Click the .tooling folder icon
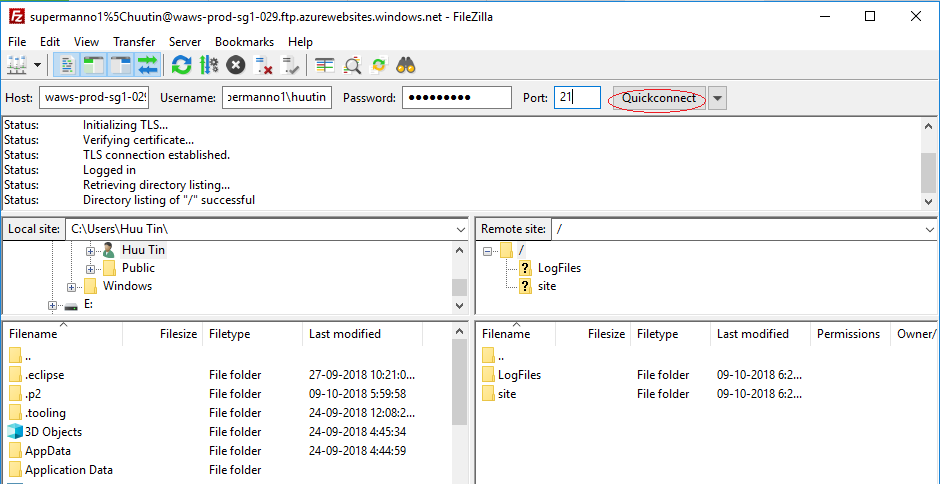Image resolution: width=940 pixels, height=484 pixels. (16, 413)
